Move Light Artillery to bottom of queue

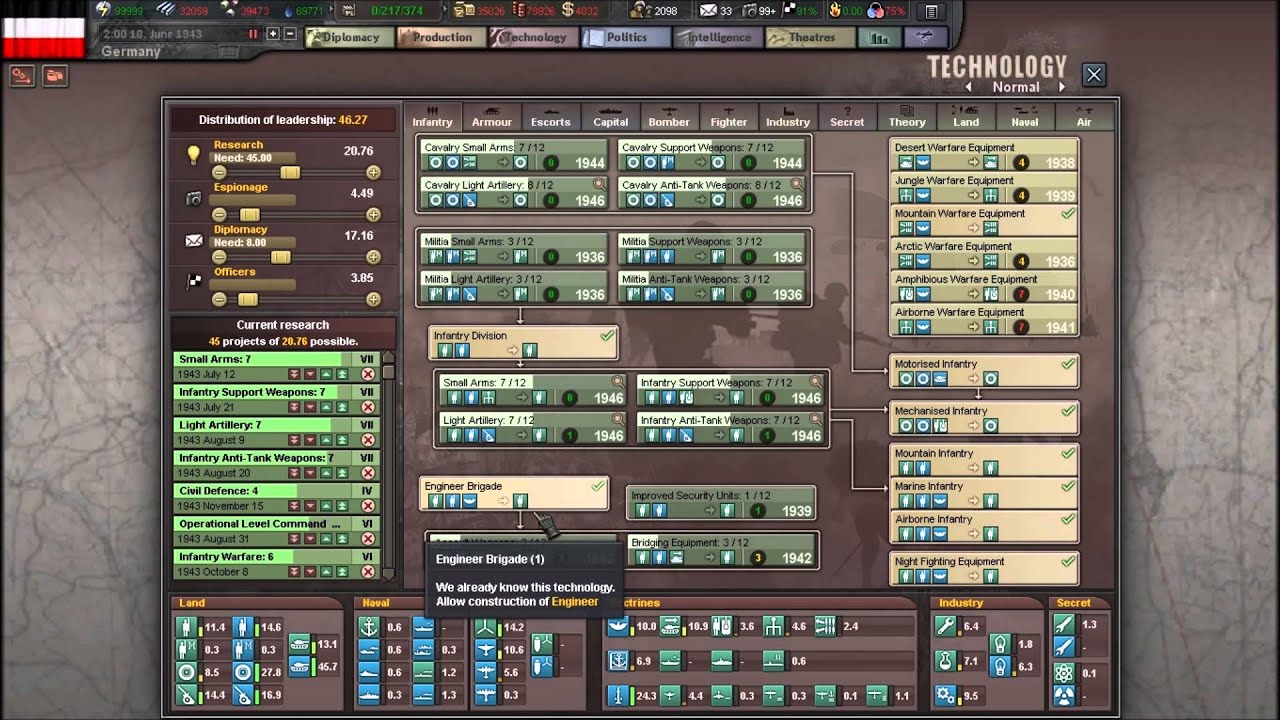click(294, 440)
